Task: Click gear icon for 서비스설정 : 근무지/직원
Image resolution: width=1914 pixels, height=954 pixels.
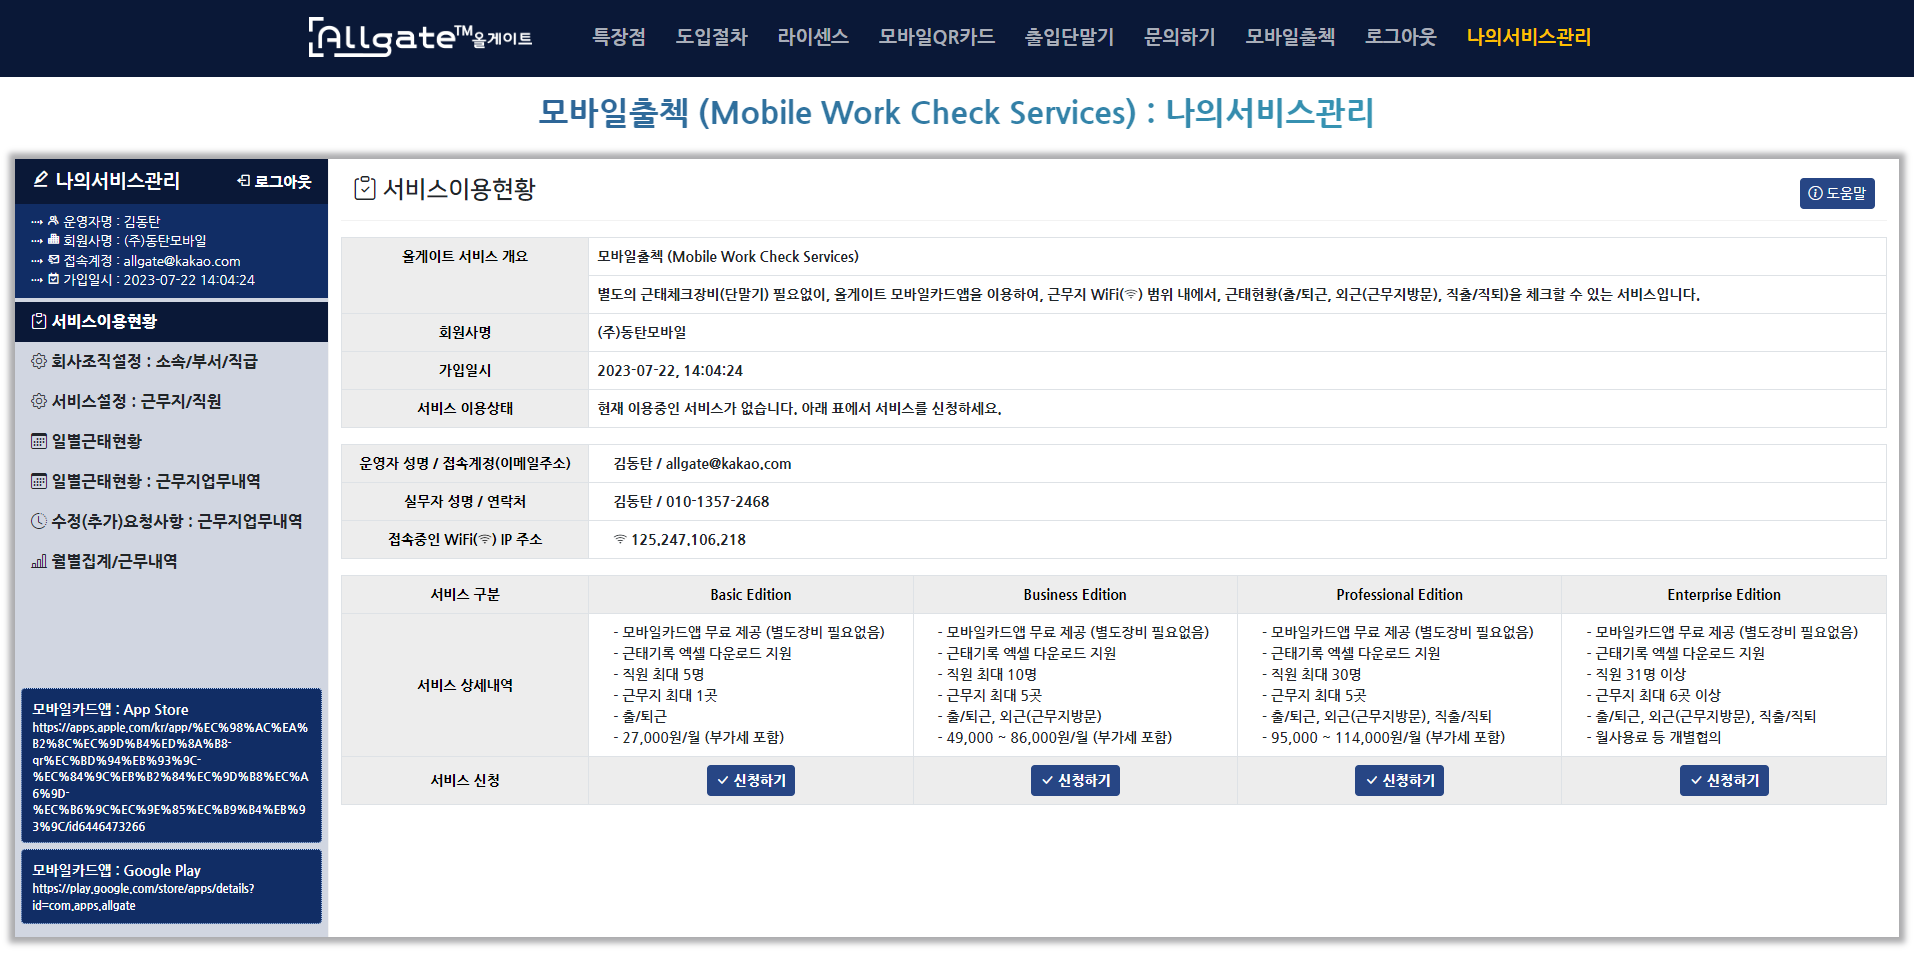Action: [39, 401]
